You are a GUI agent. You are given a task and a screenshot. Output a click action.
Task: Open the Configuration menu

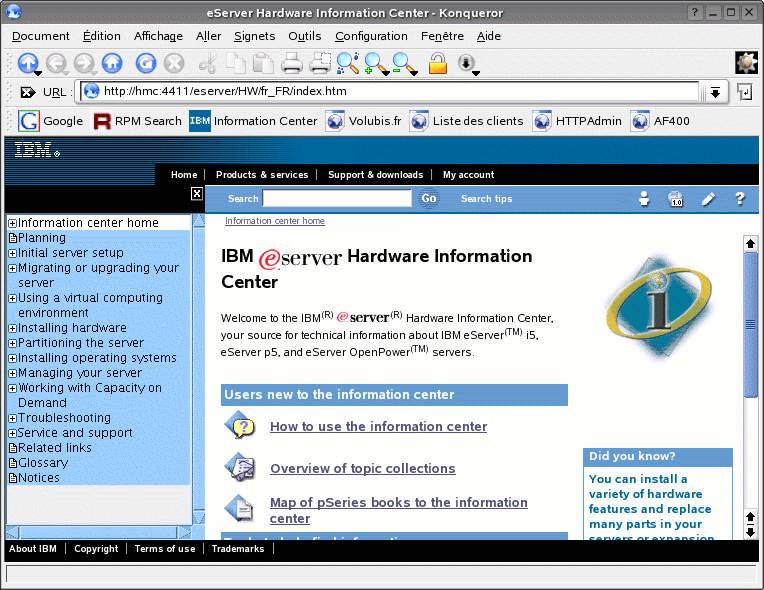pyautogui.click(x=371, y=36)
